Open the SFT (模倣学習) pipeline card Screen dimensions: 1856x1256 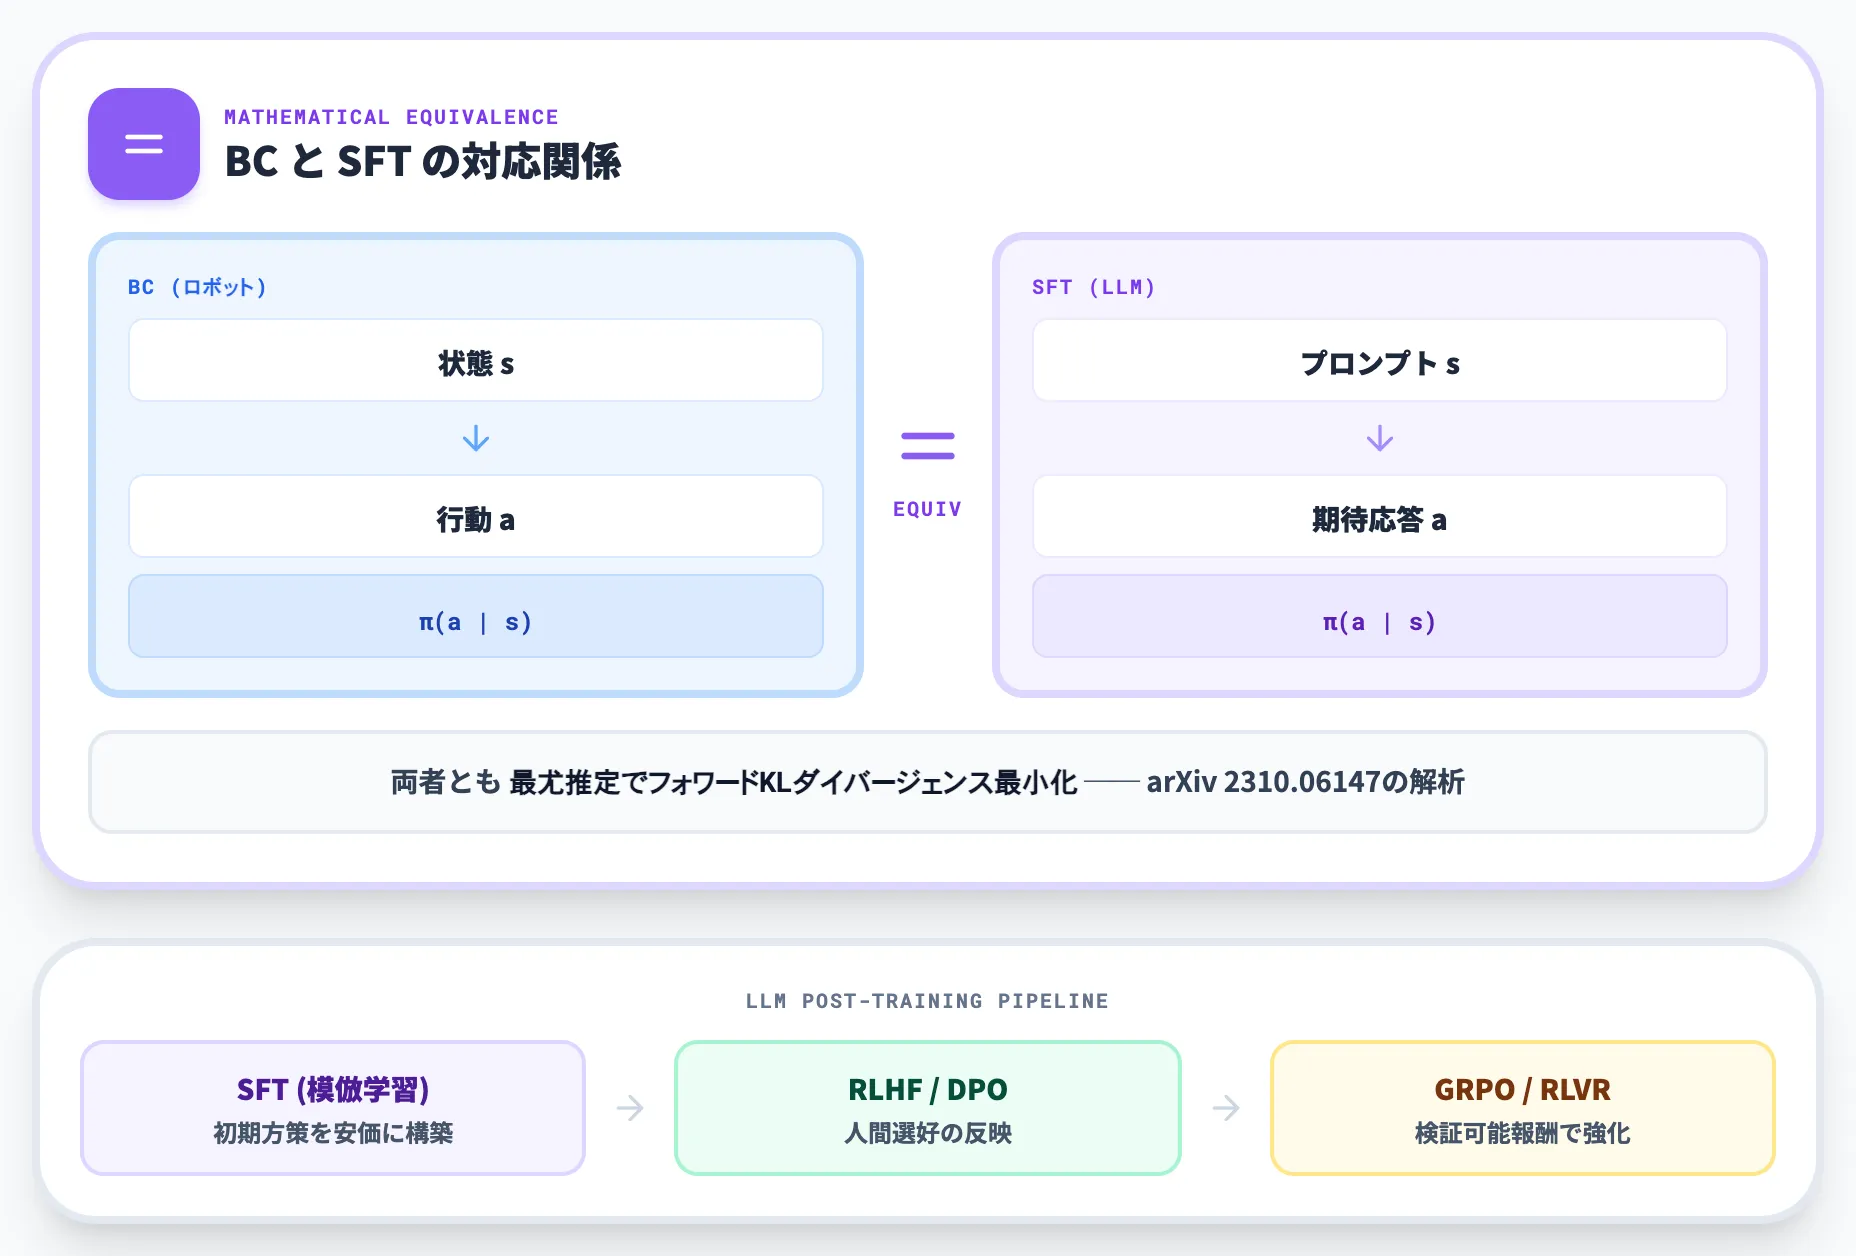pyautogui.click(x=333, y=1108)
